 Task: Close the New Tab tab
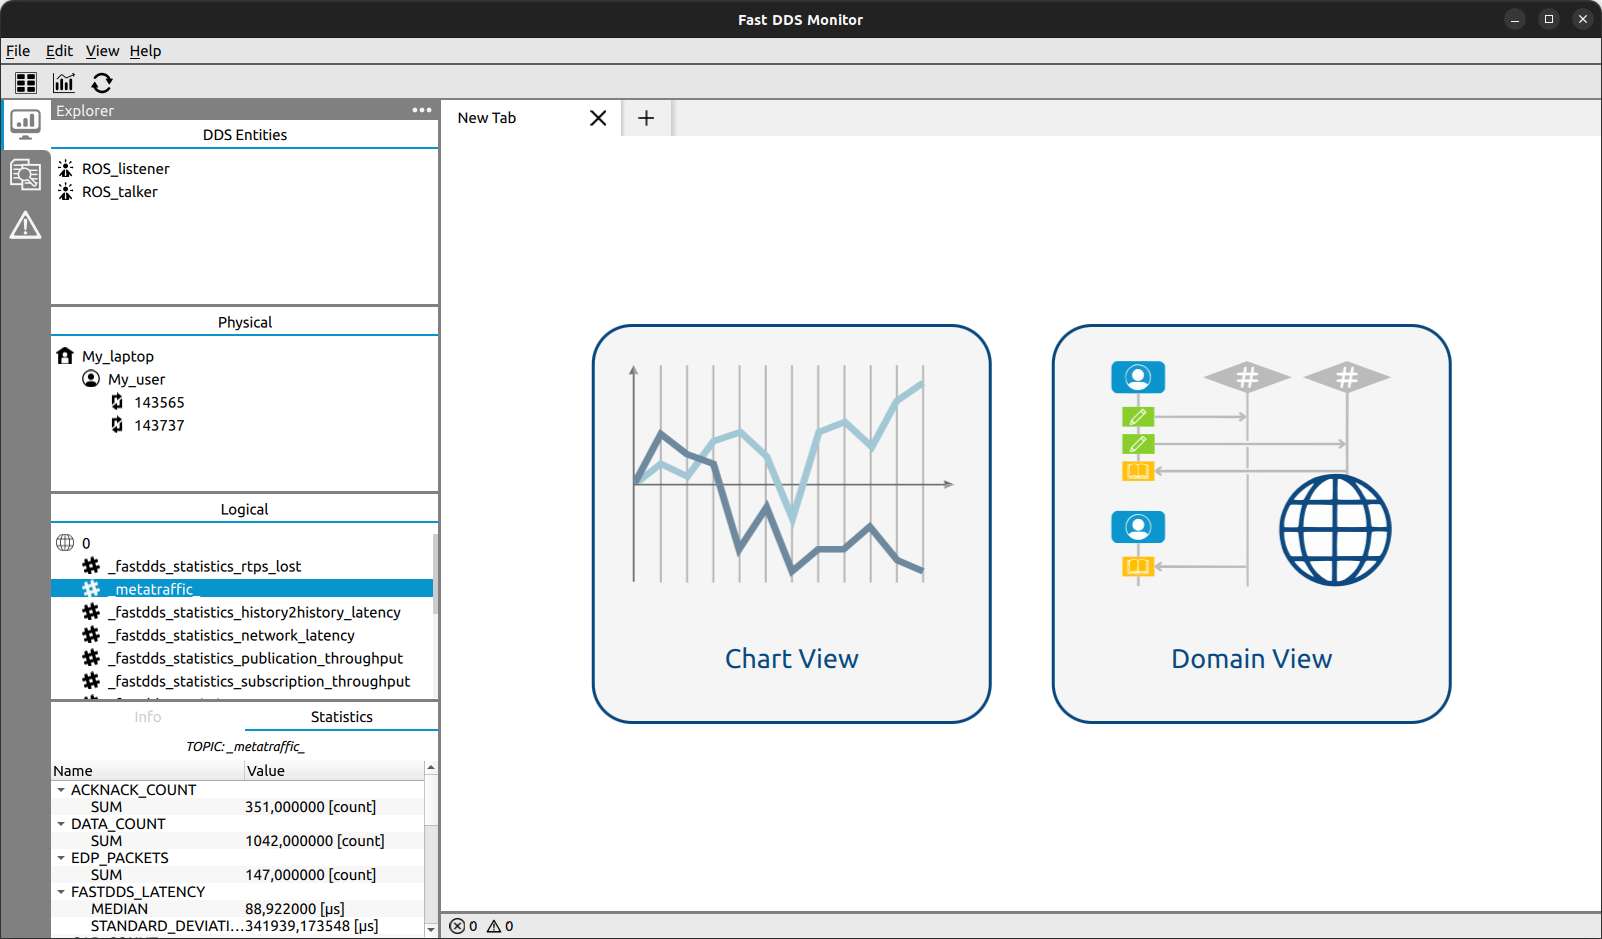tap(598, 118)
